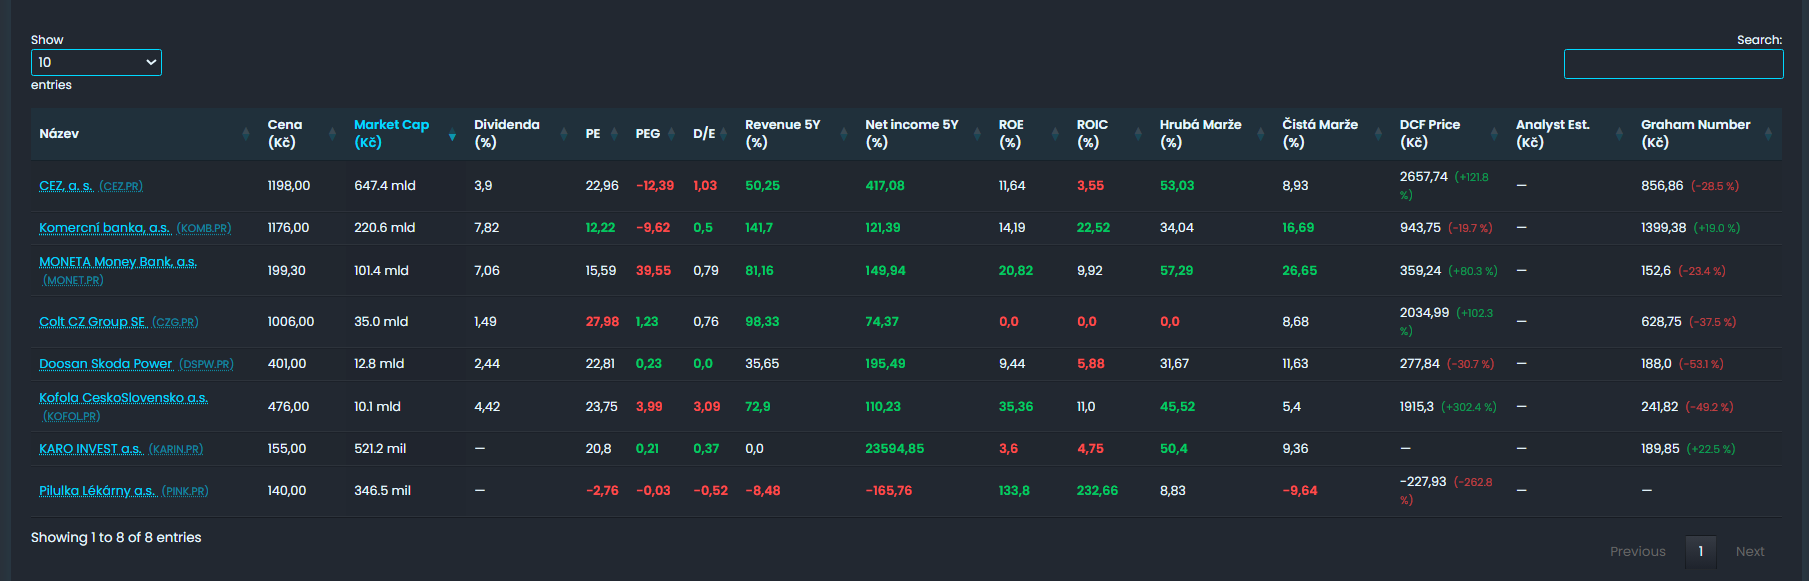Screen dimensions: 1809x581
Task: Select Pilulka PE value -2,76
Action: 602,491
